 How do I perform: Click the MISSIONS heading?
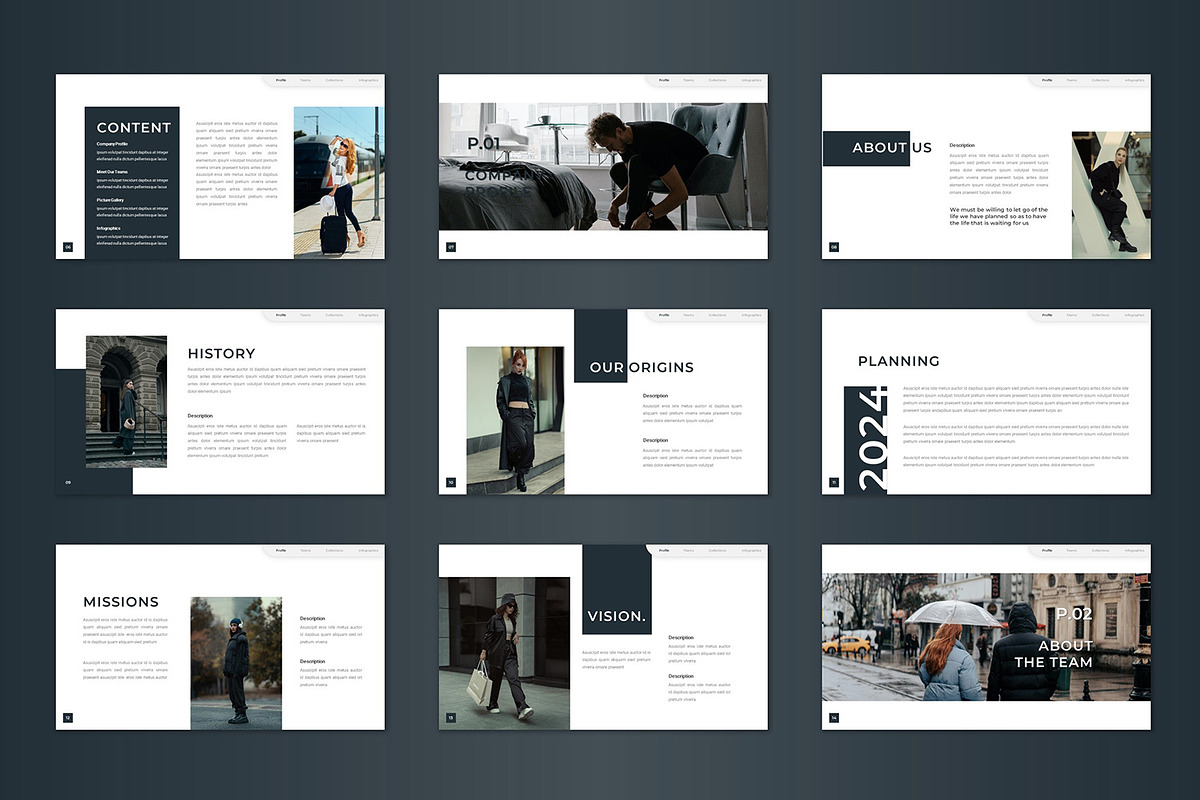(121, 602)
